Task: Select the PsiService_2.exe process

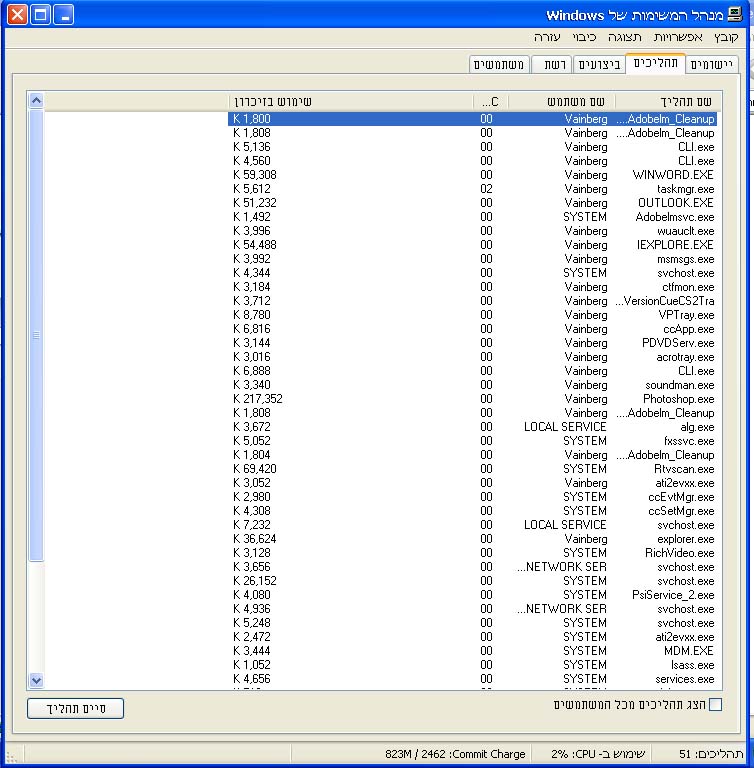Action: [472, 595]
